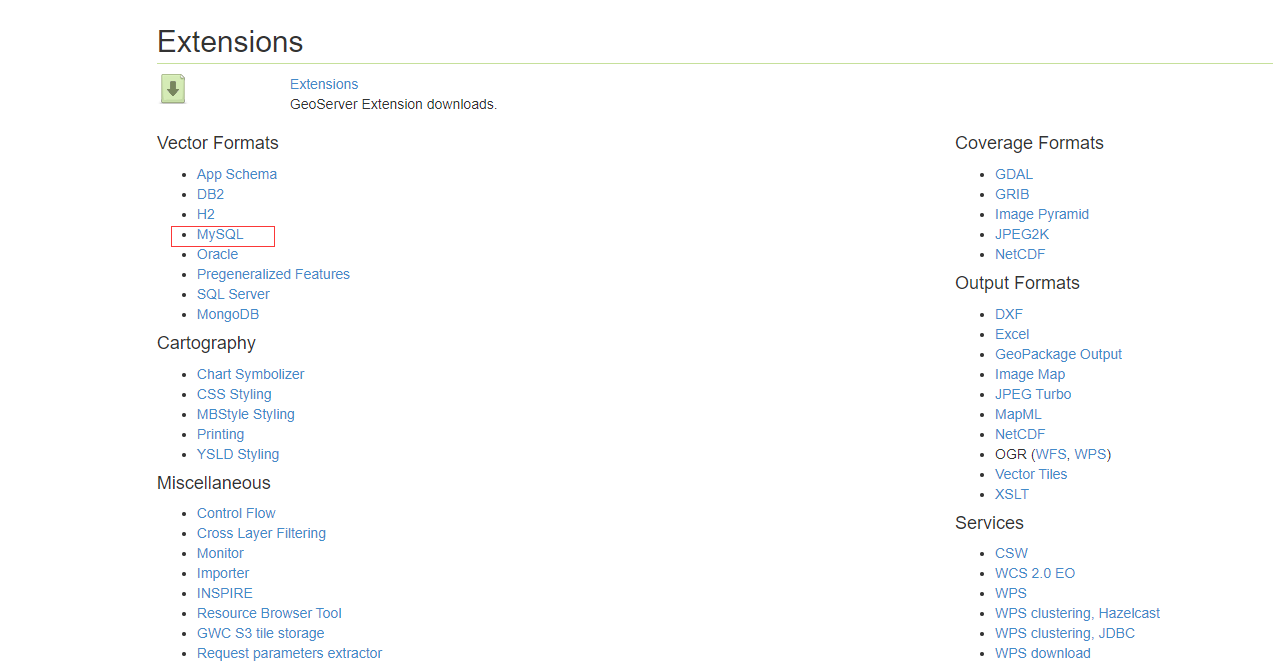Click the Control Flow link
1273x668 pixels.
point(236,513)
